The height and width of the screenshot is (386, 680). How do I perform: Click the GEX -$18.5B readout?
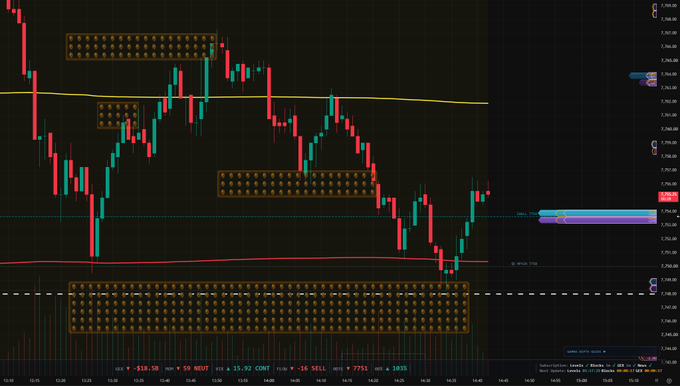click(137, 369)
